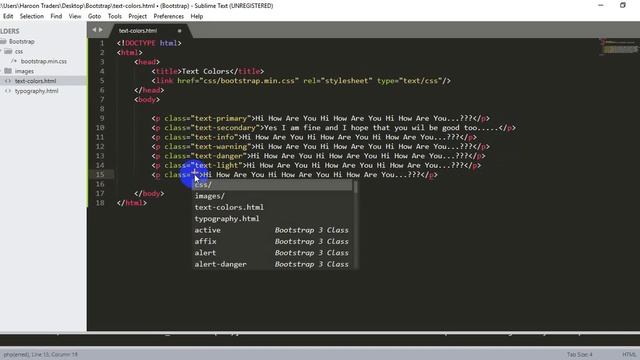Open text-colors.html in the sidebar

pos(36,81)
